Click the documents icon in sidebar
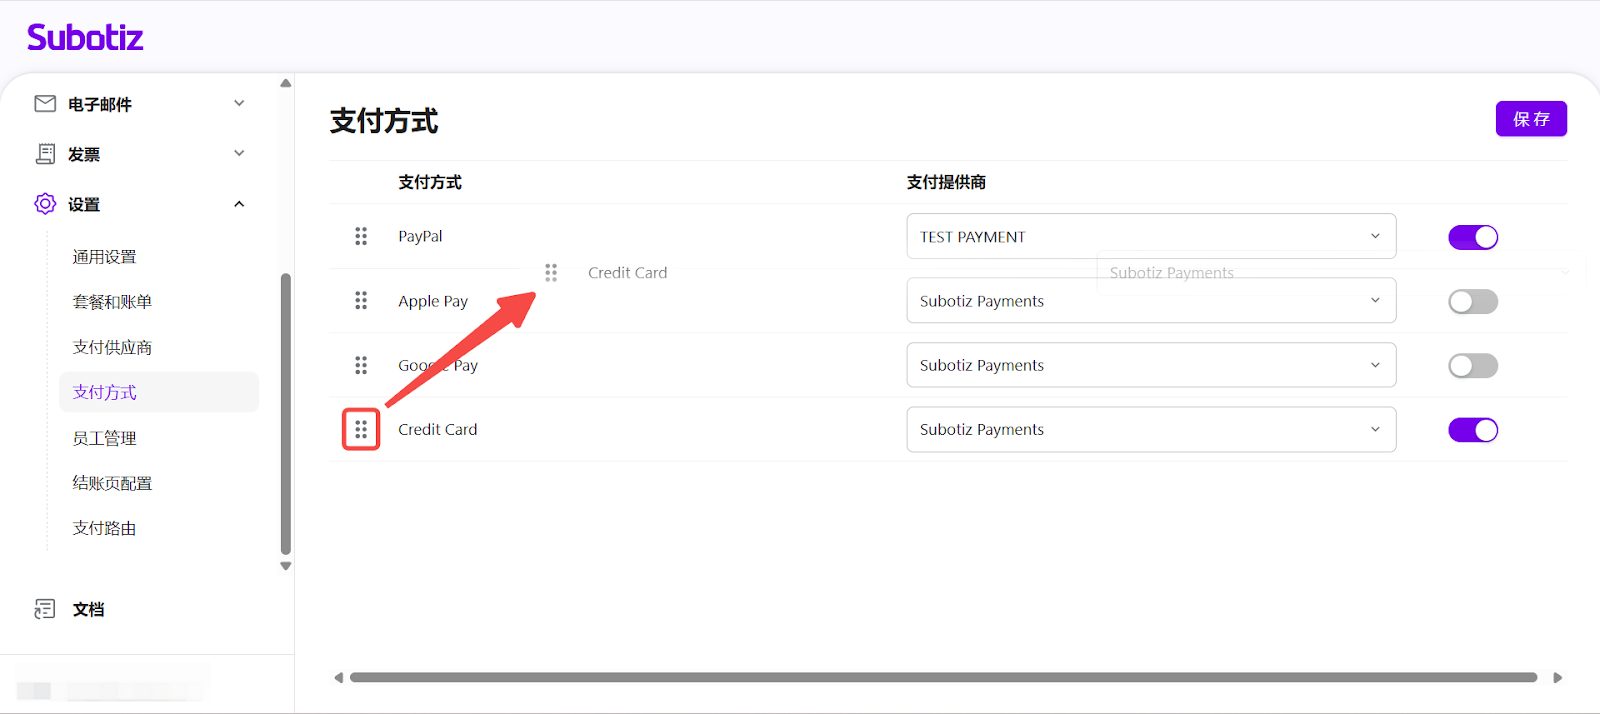Screen dimensions: 1600x714 click(45, 609)
